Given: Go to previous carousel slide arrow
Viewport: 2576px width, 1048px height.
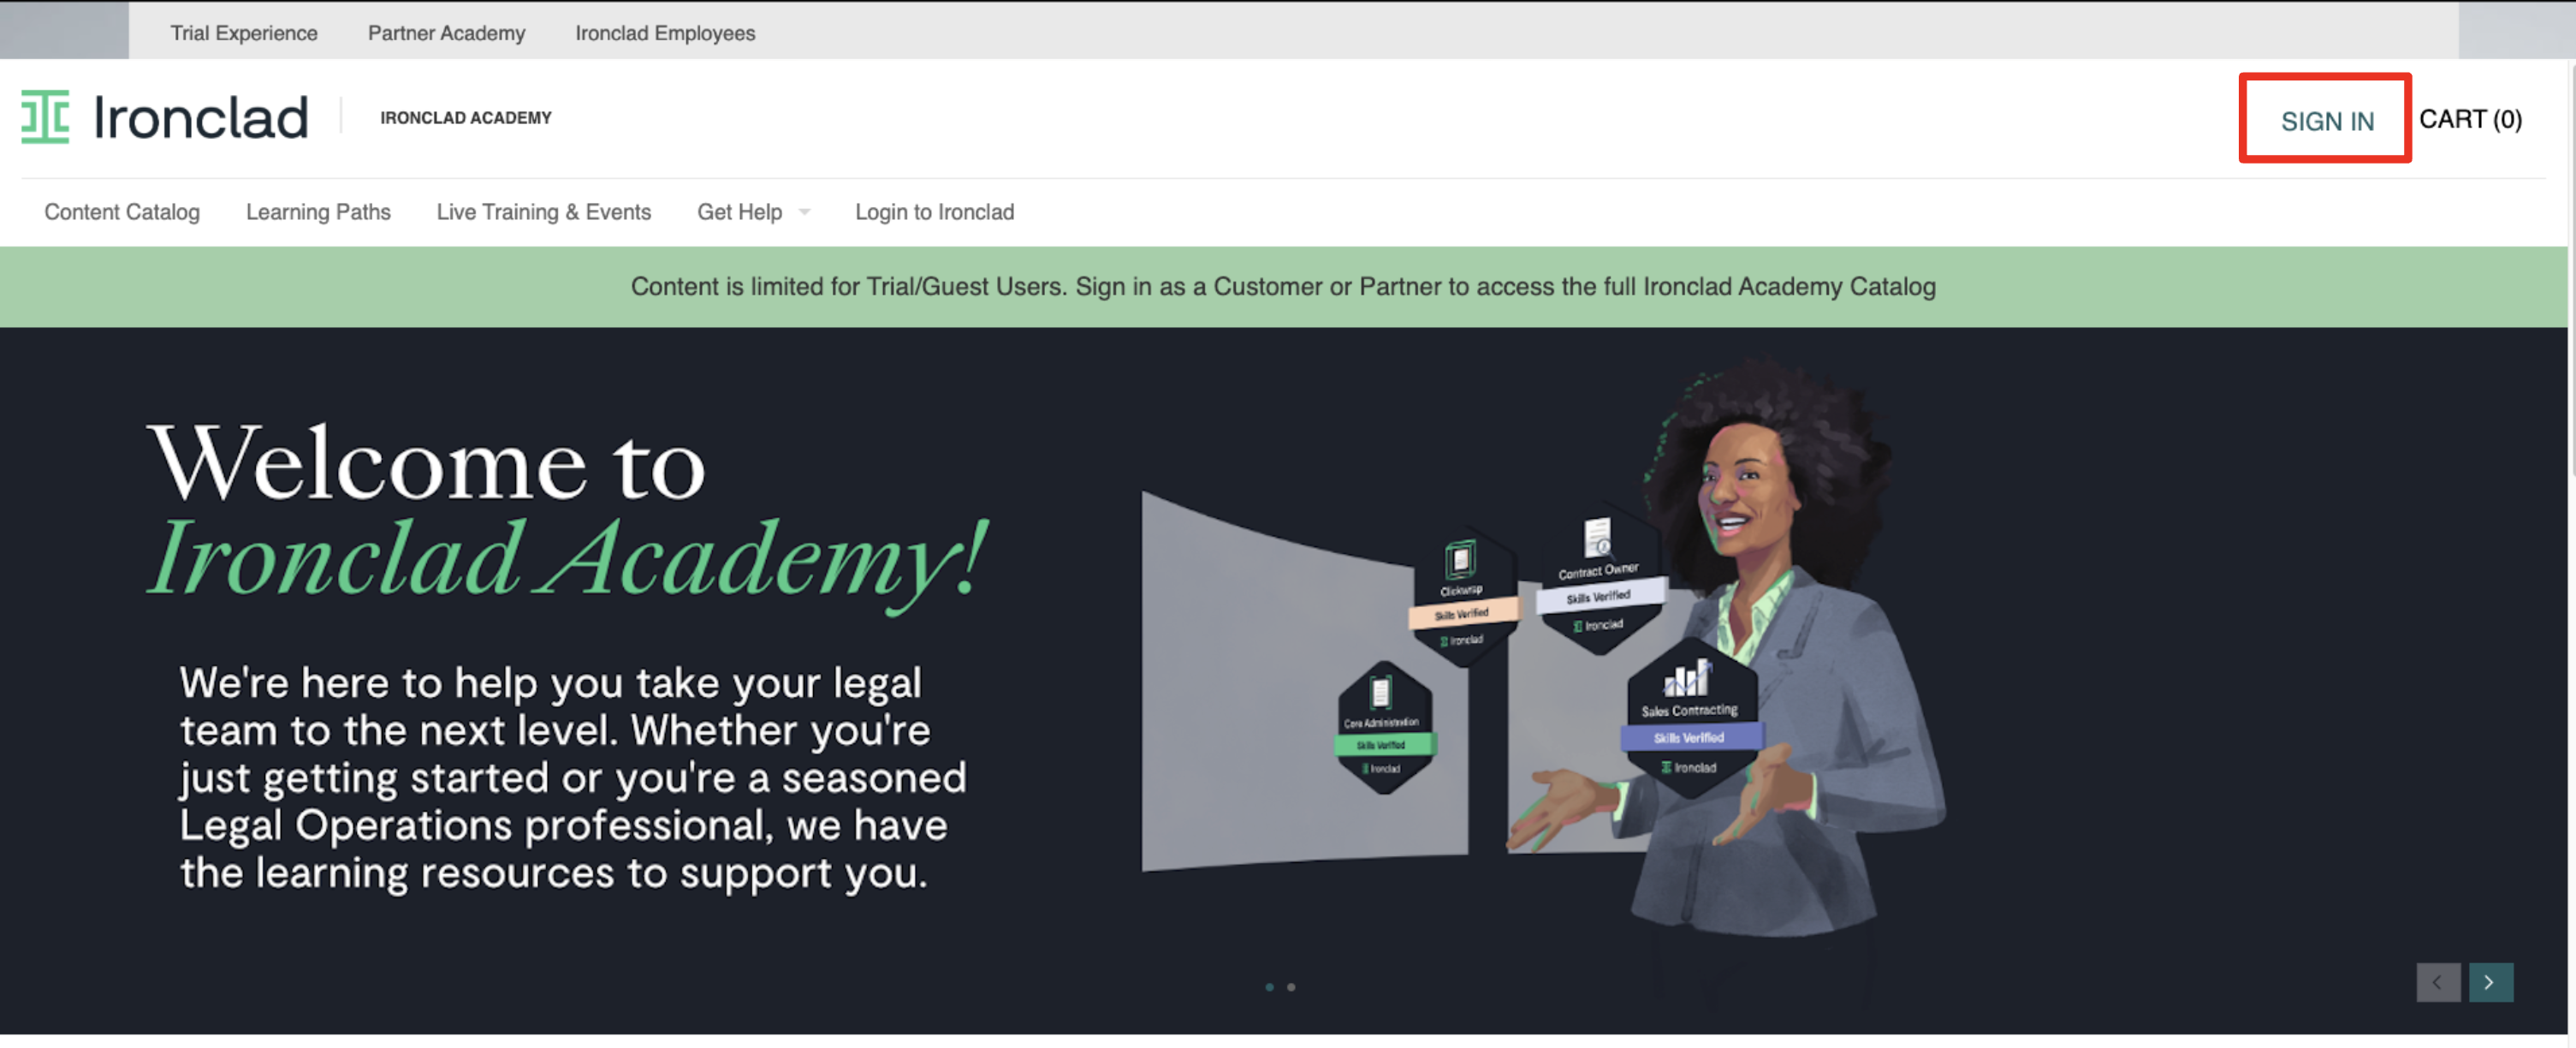Looking at the screenshot, I should tap(2438, 982).
